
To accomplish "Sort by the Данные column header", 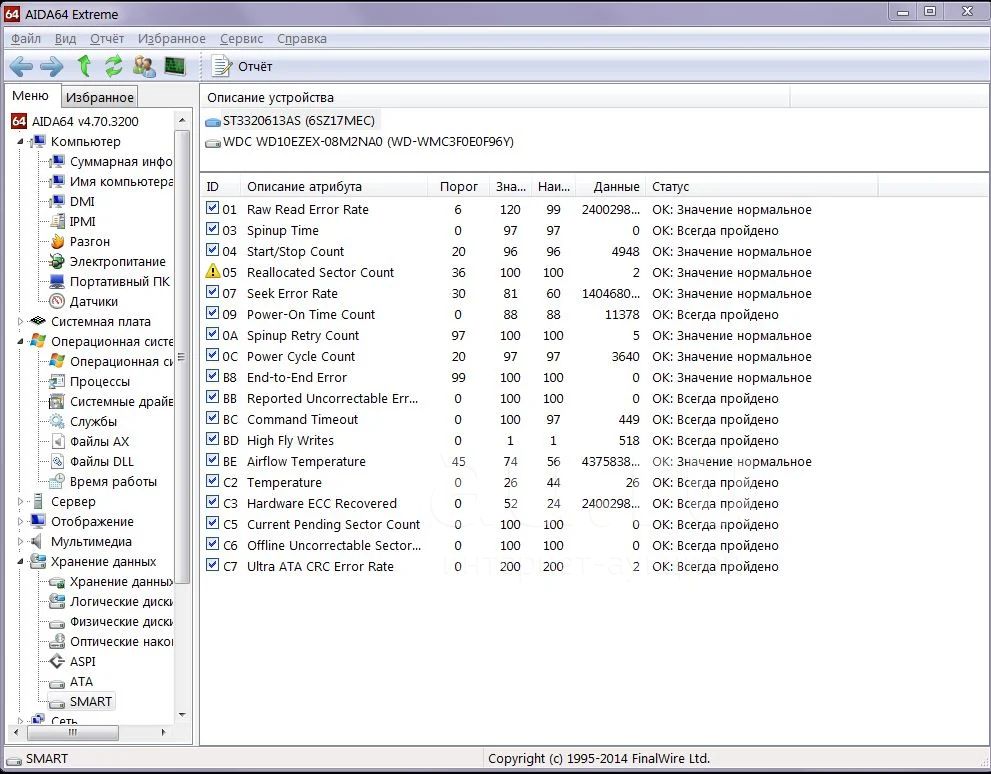I will pos(611,186).
